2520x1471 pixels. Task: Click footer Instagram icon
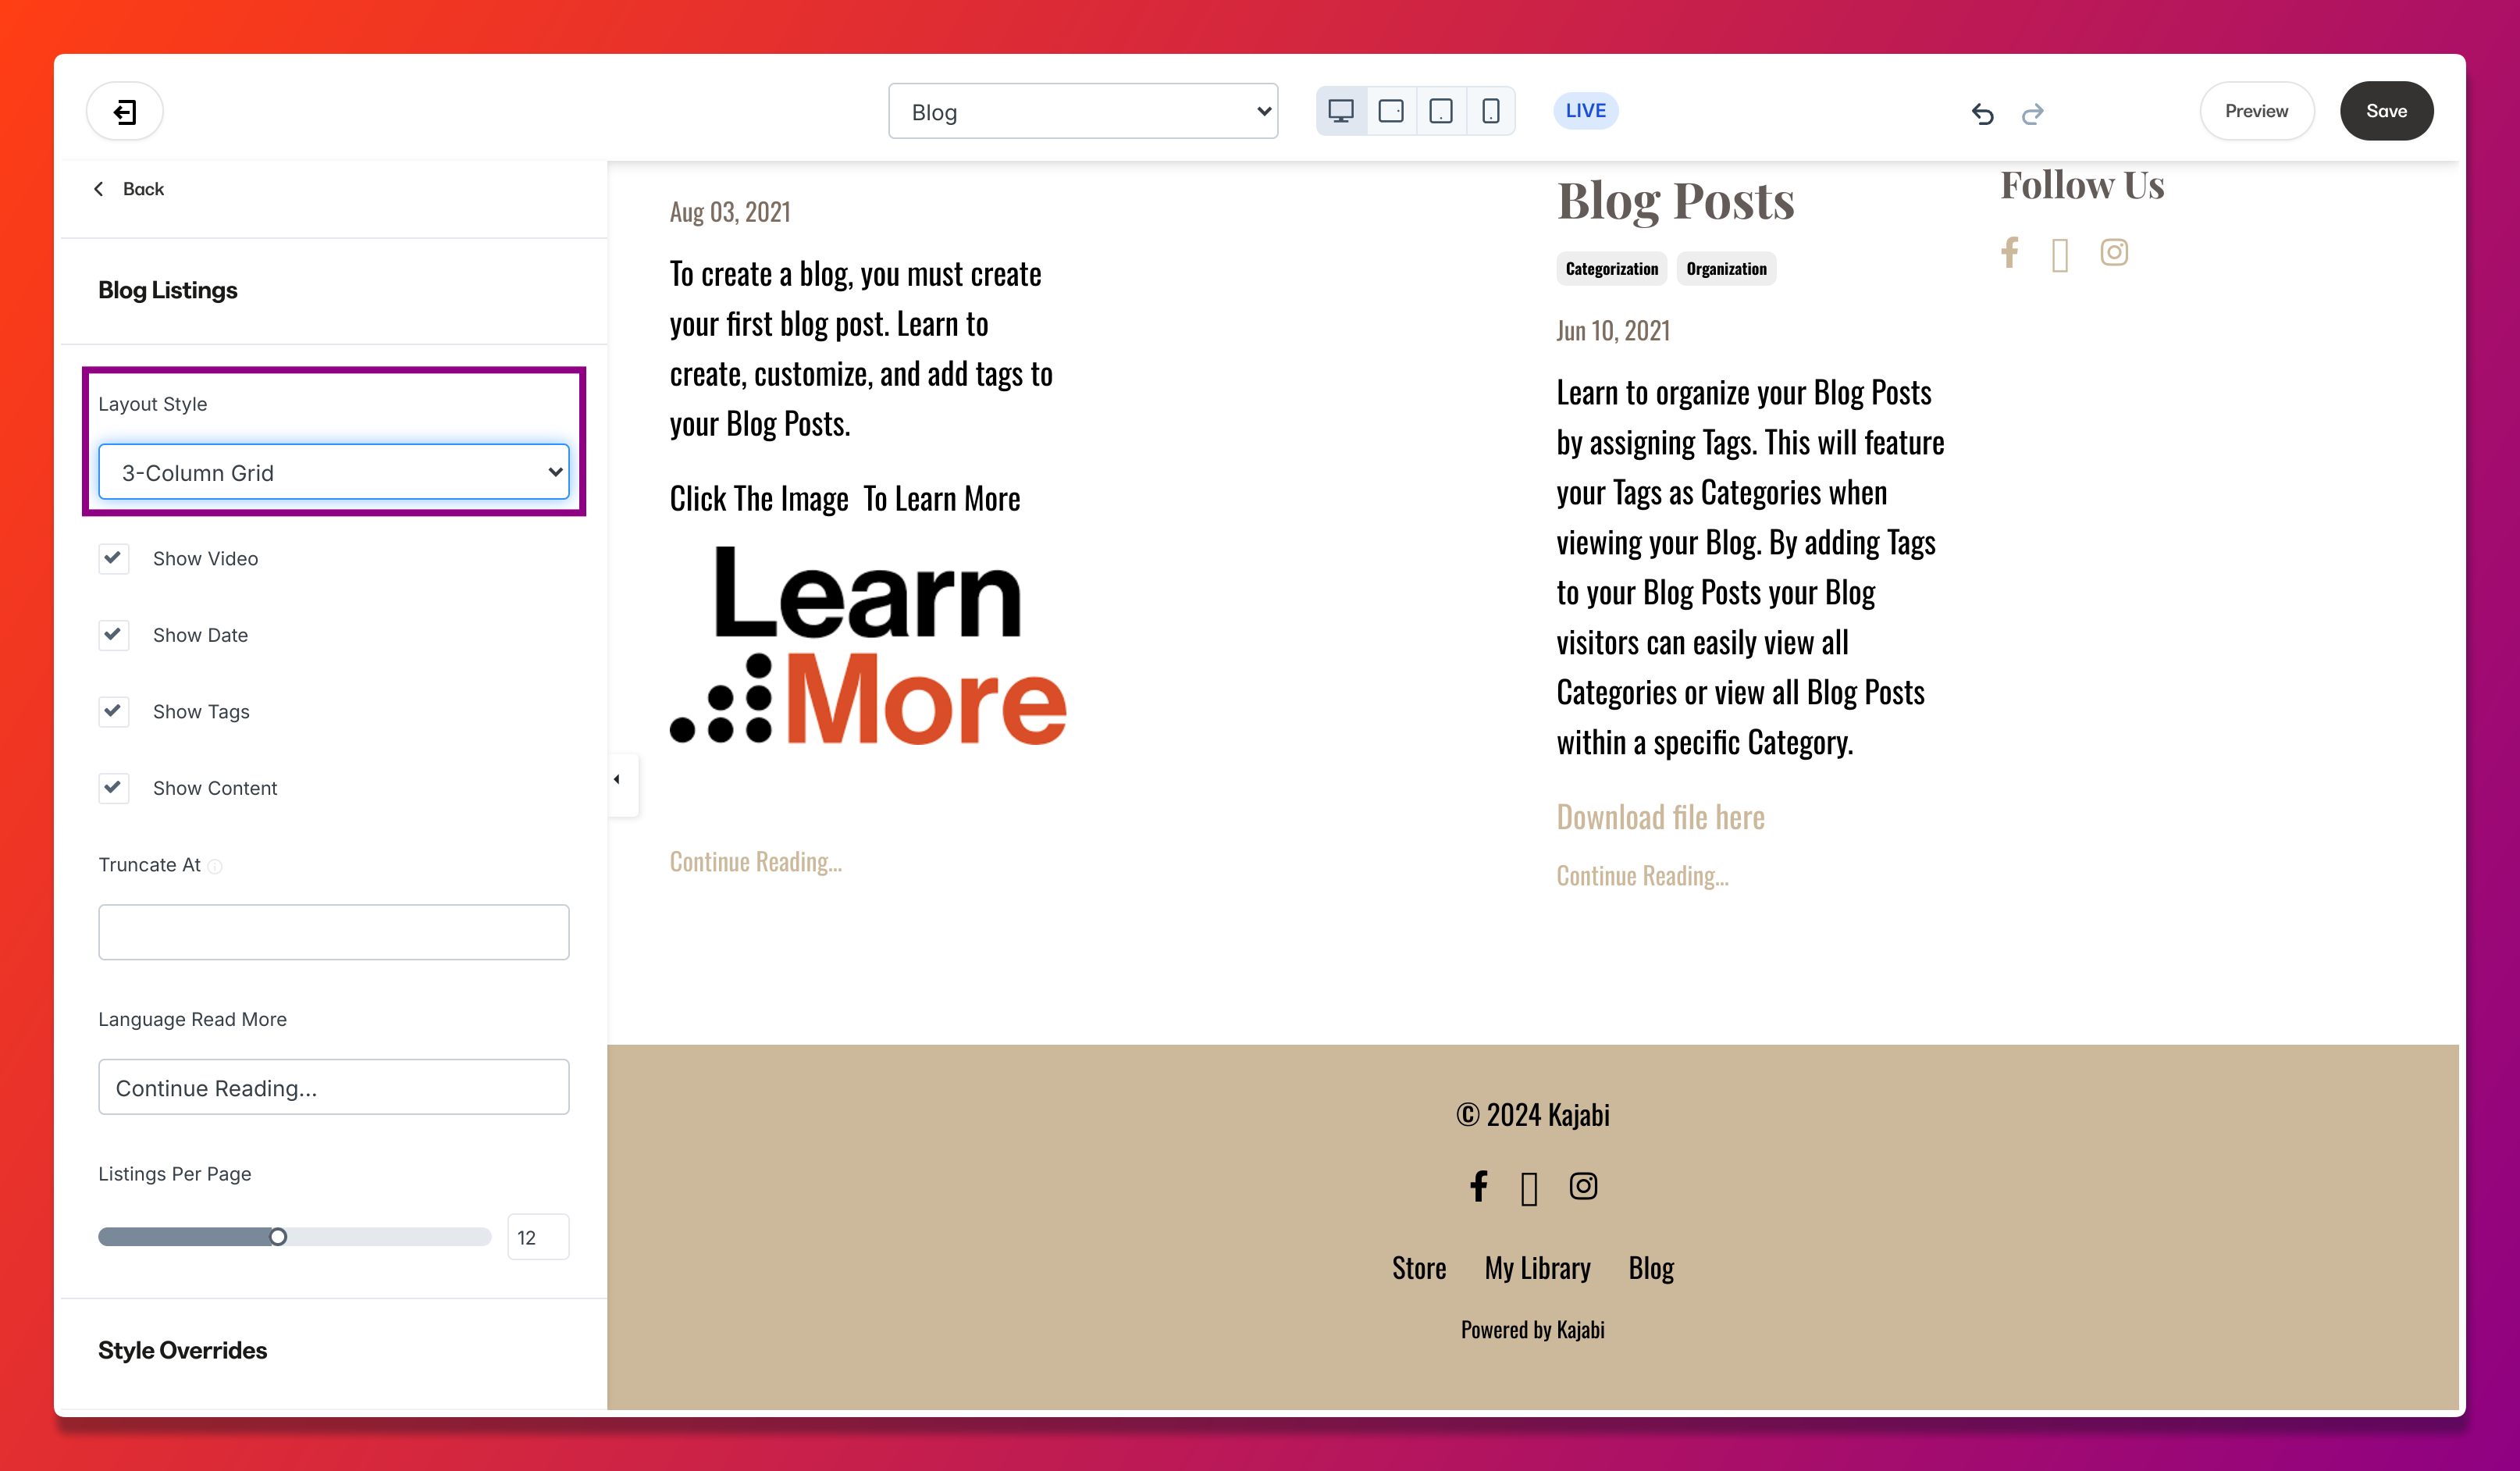click(x=1583, y=1186)
